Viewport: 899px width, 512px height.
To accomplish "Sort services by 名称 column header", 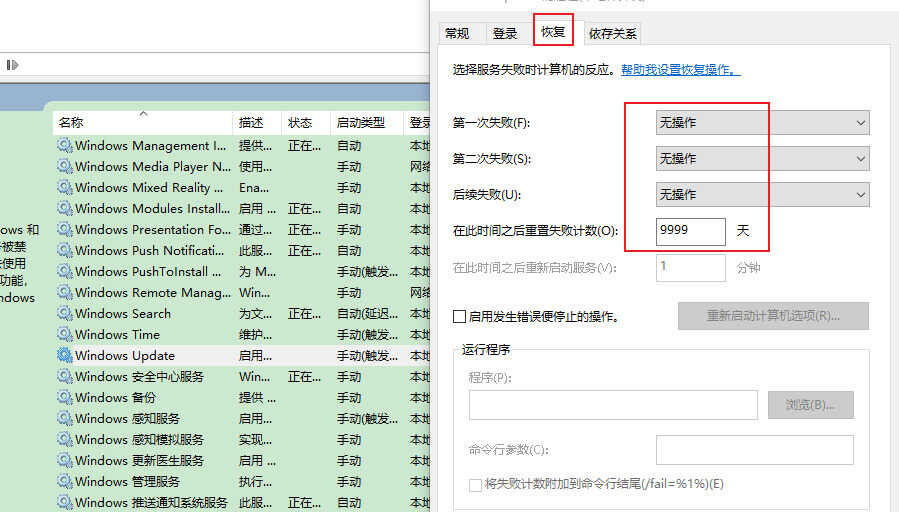I will 143,123.
